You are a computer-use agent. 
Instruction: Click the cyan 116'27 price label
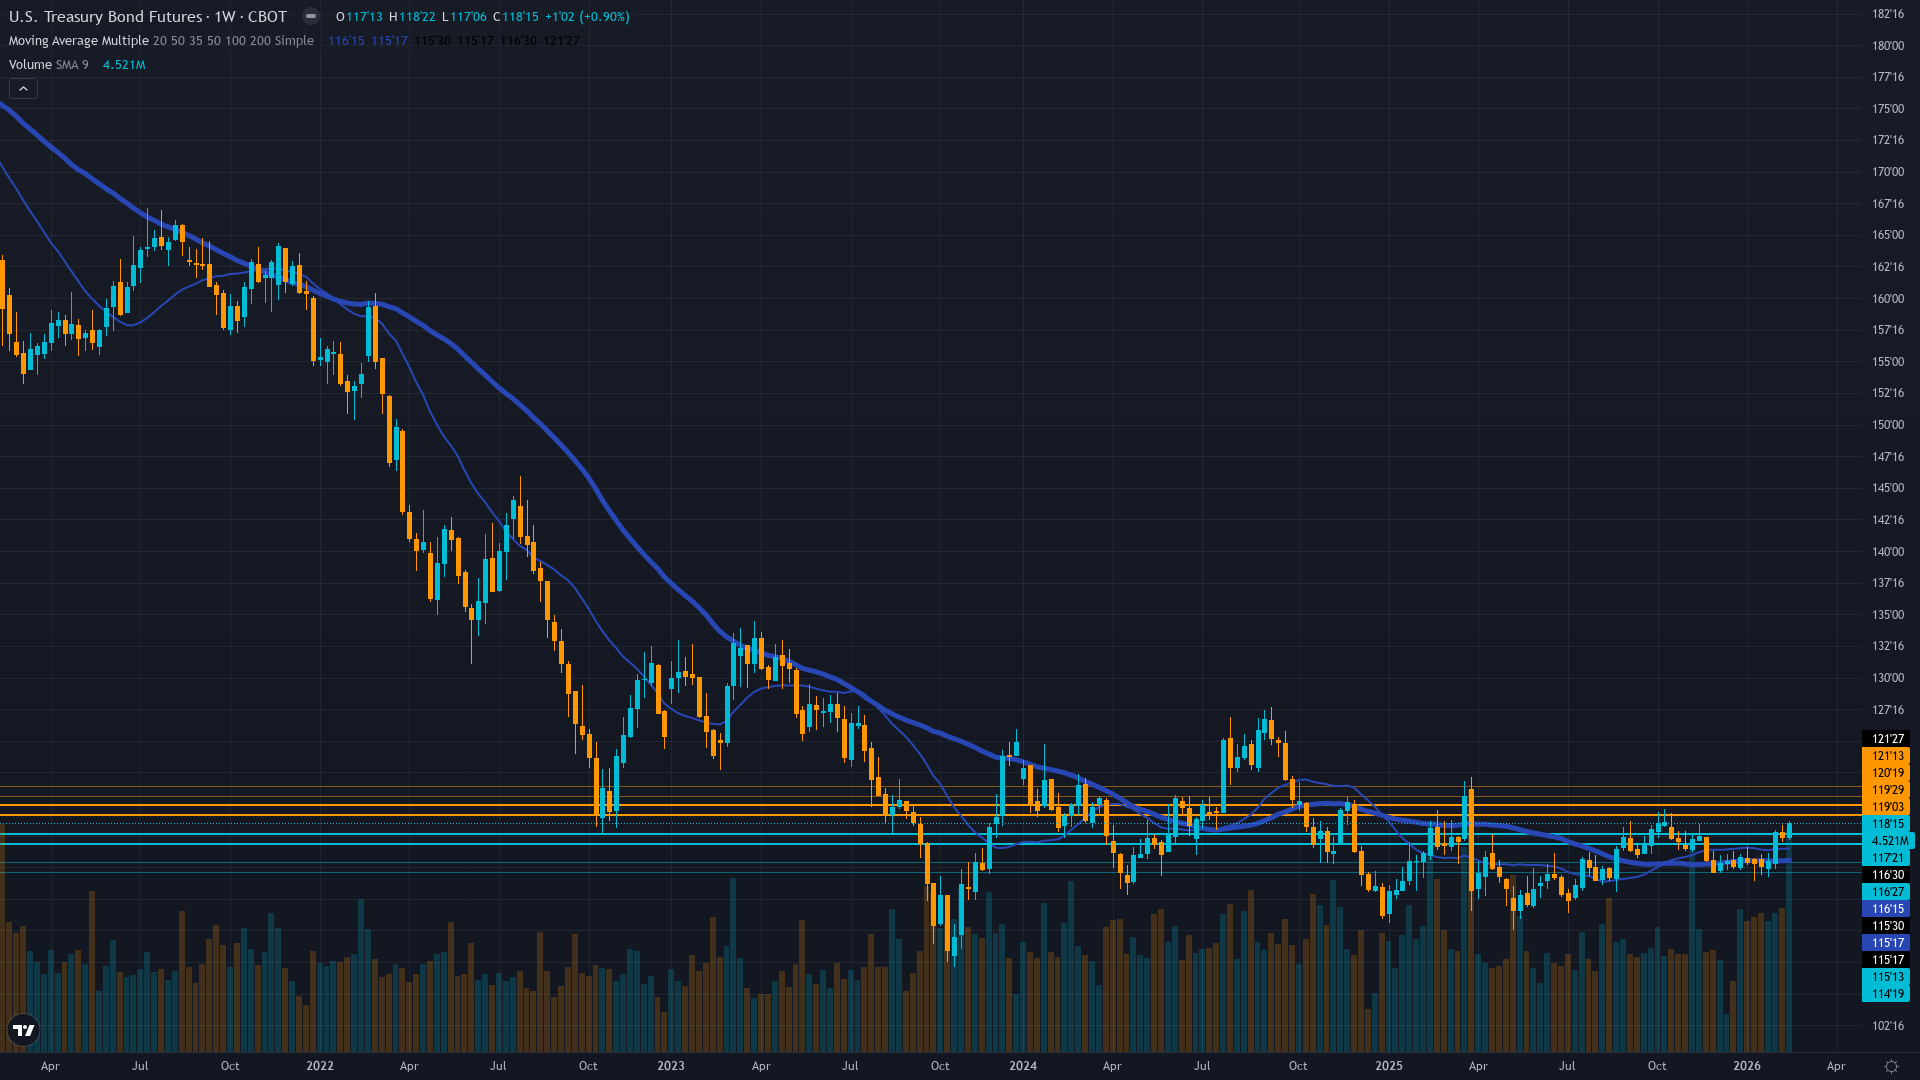coord(1886,892)
